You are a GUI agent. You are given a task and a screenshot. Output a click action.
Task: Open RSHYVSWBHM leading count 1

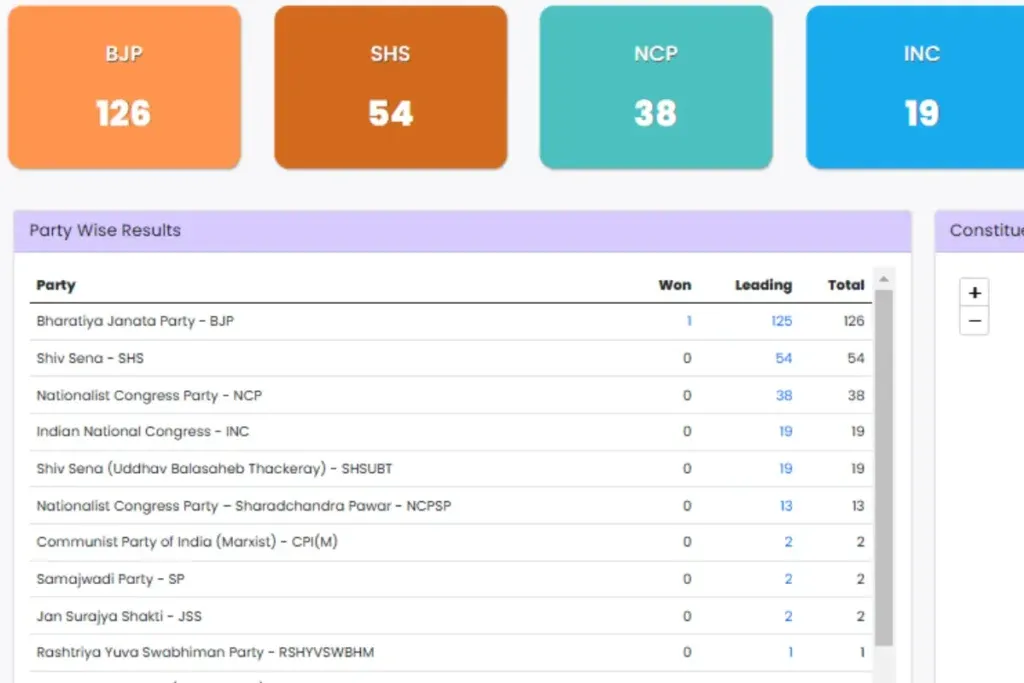790,652
